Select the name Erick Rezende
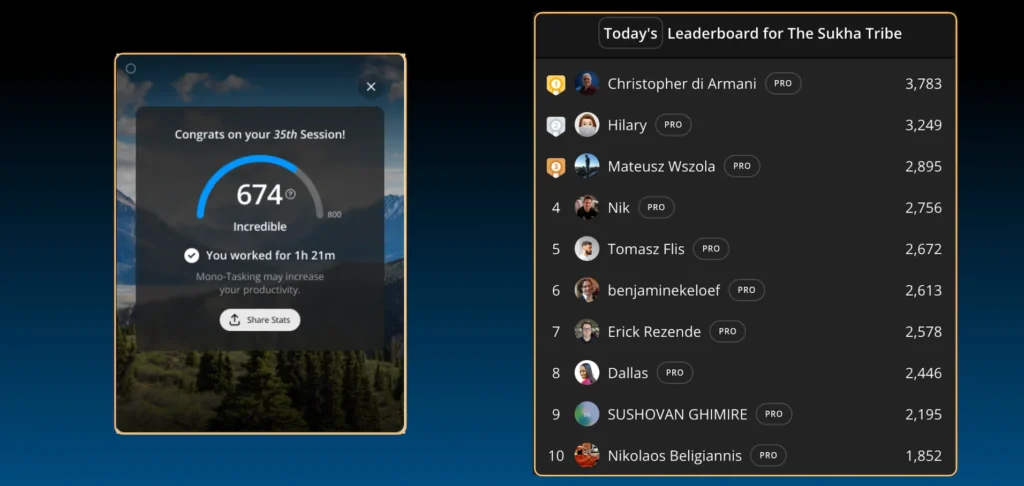Image resolution: width=1024 pixels, height=486 pixels. pos(654,332)
